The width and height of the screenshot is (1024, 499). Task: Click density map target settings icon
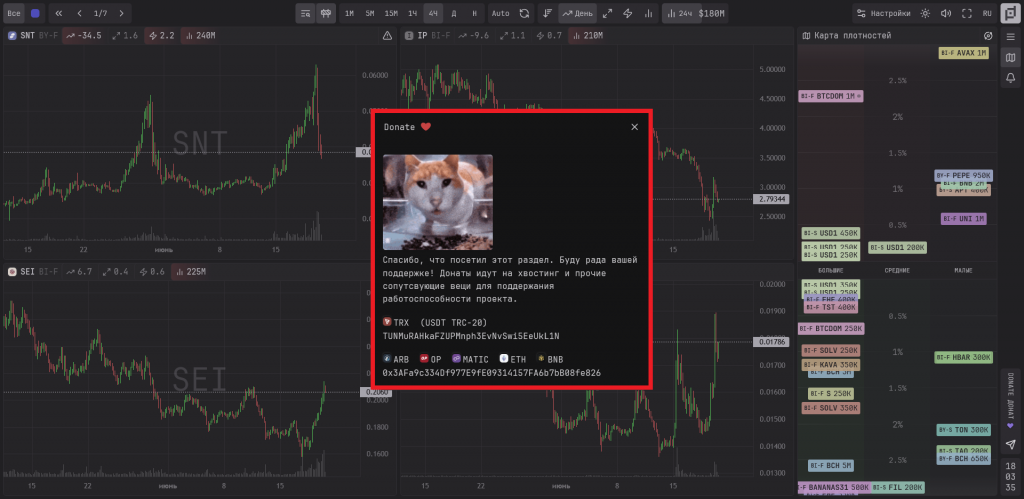tap(987, 36)
